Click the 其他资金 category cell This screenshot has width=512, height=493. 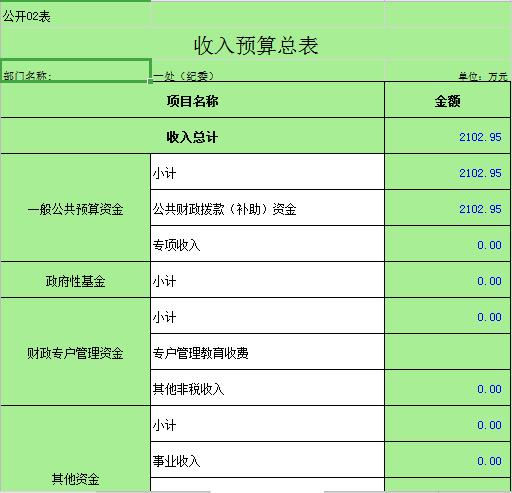(x=75, y=449)
